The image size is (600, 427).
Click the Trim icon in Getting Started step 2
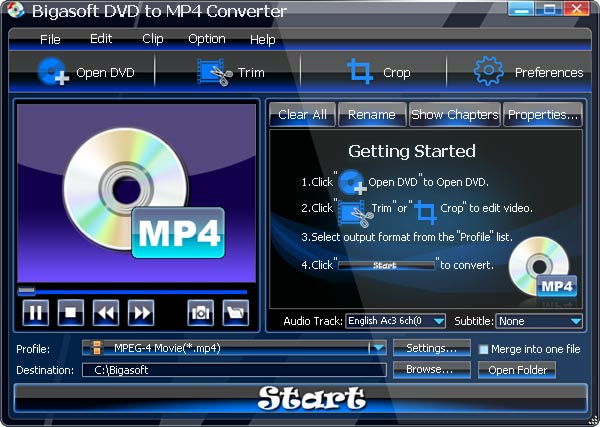[x=355, y=214]
